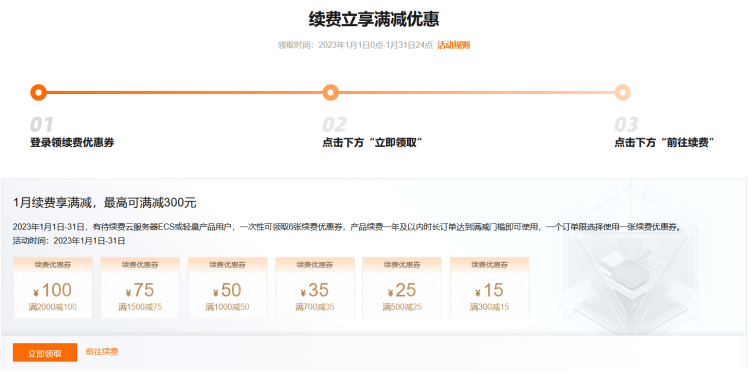Click the 满500减25 condition text
This screenshot has width=750, height=374.
tap(402, 307)
